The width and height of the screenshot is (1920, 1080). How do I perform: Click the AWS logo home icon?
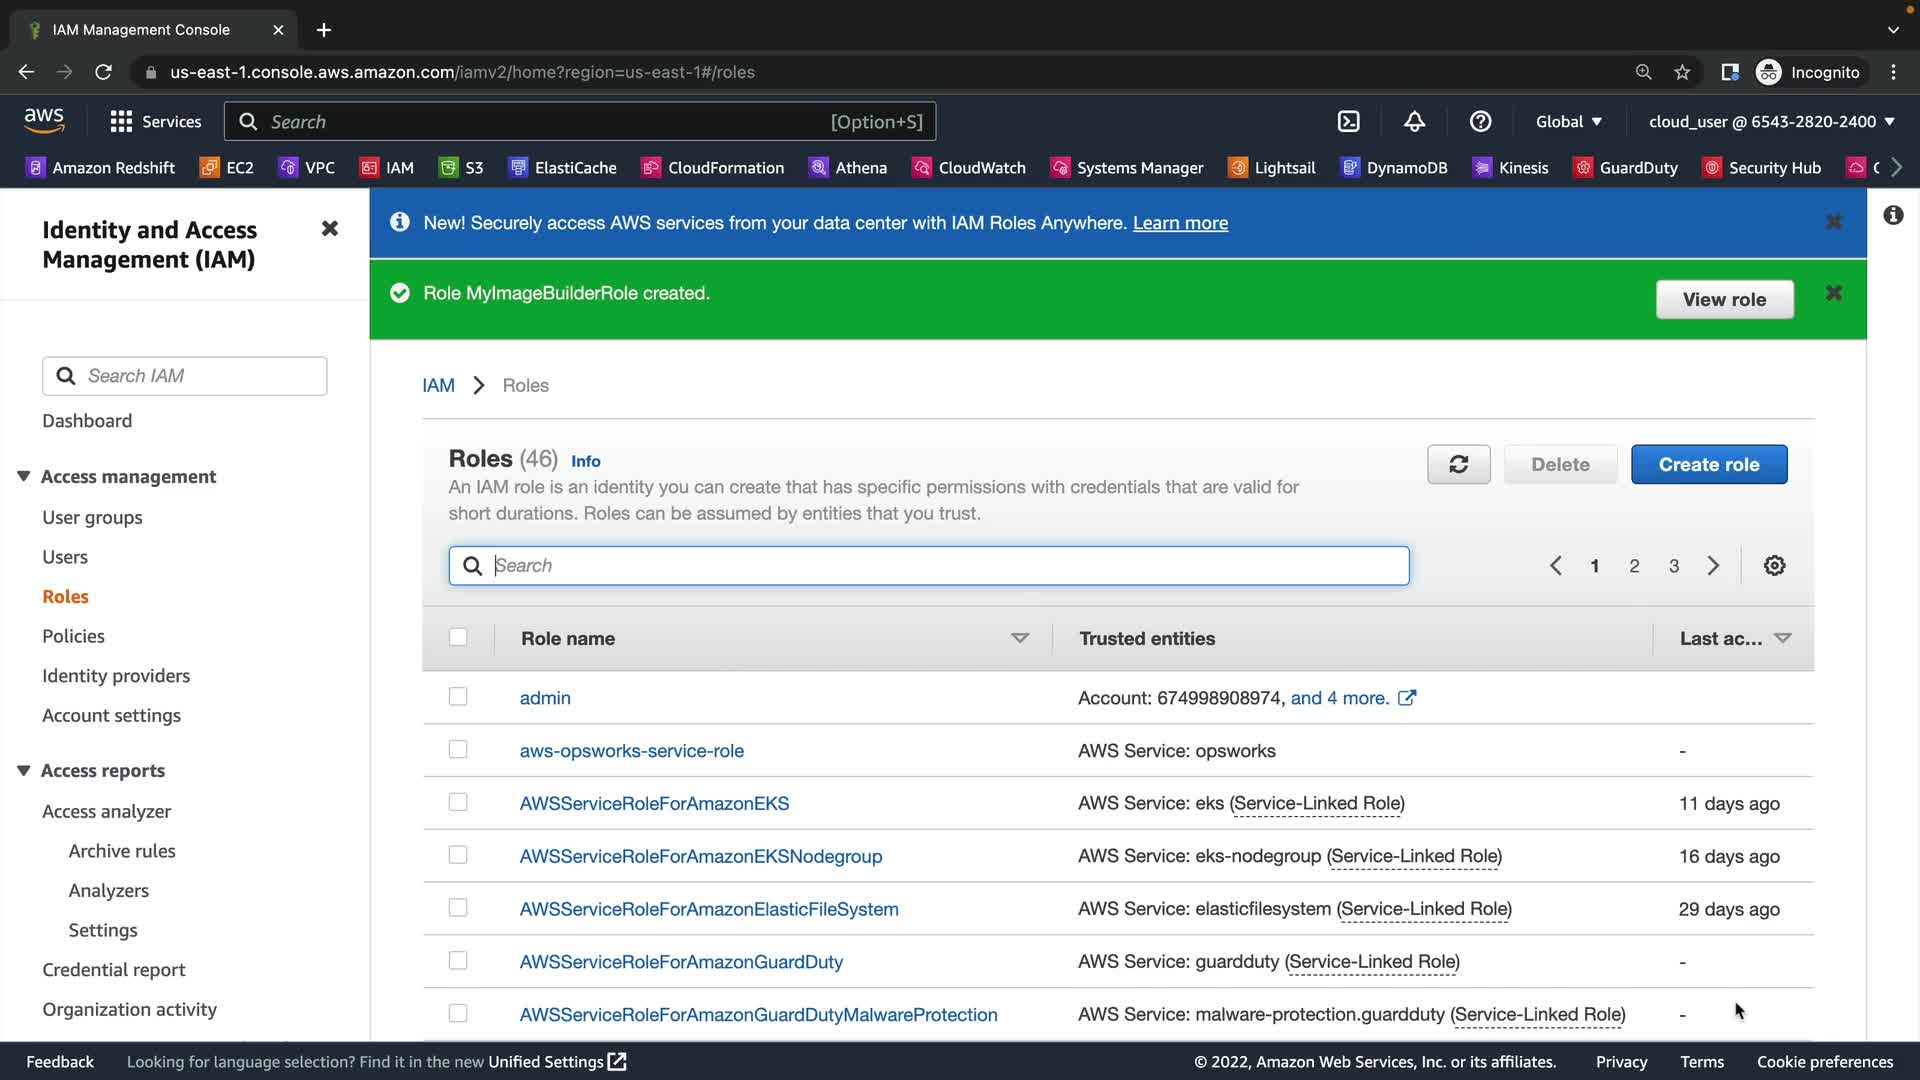(x=44, y=120)
